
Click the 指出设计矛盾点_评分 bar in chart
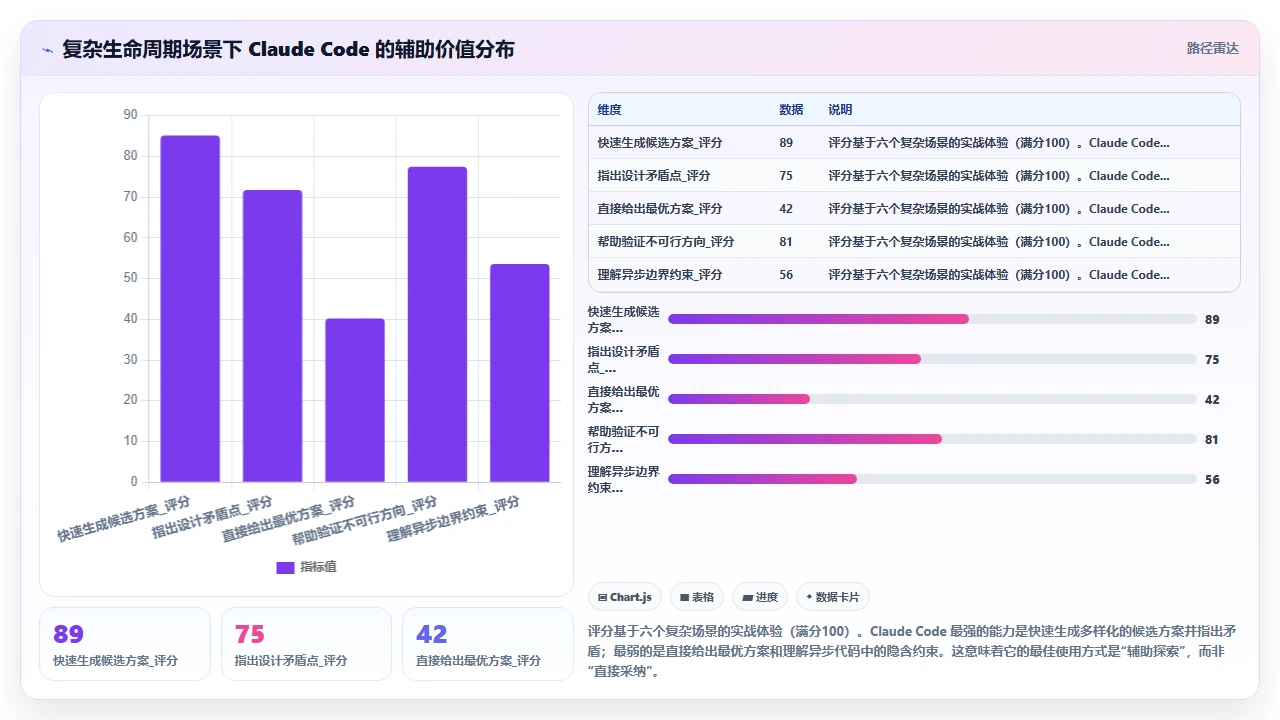click(x=272, y=336)
